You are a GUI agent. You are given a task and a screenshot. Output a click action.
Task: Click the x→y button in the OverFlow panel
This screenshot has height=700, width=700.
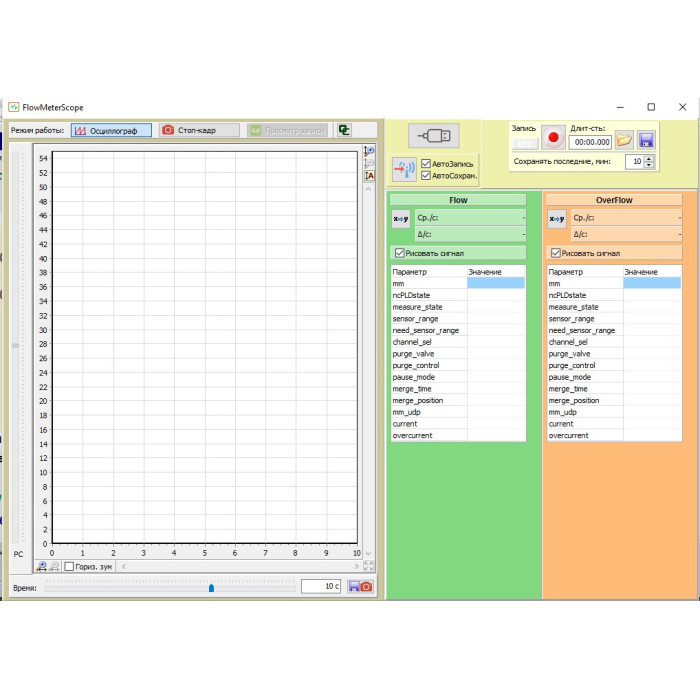pos(557,218)
